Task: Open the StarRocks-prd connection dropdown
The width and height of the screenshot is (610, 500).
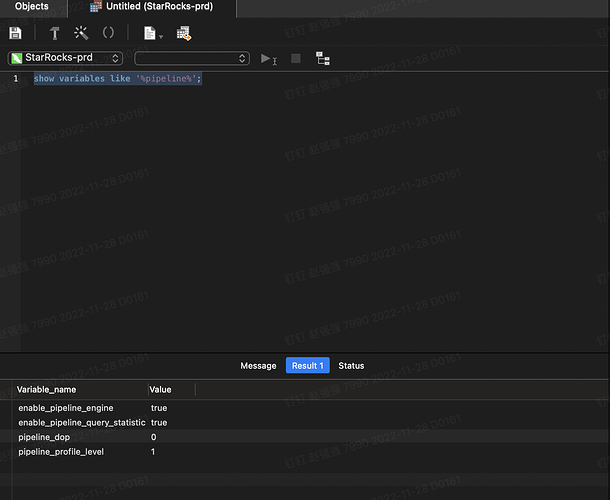Action: [x=66, y=58]
